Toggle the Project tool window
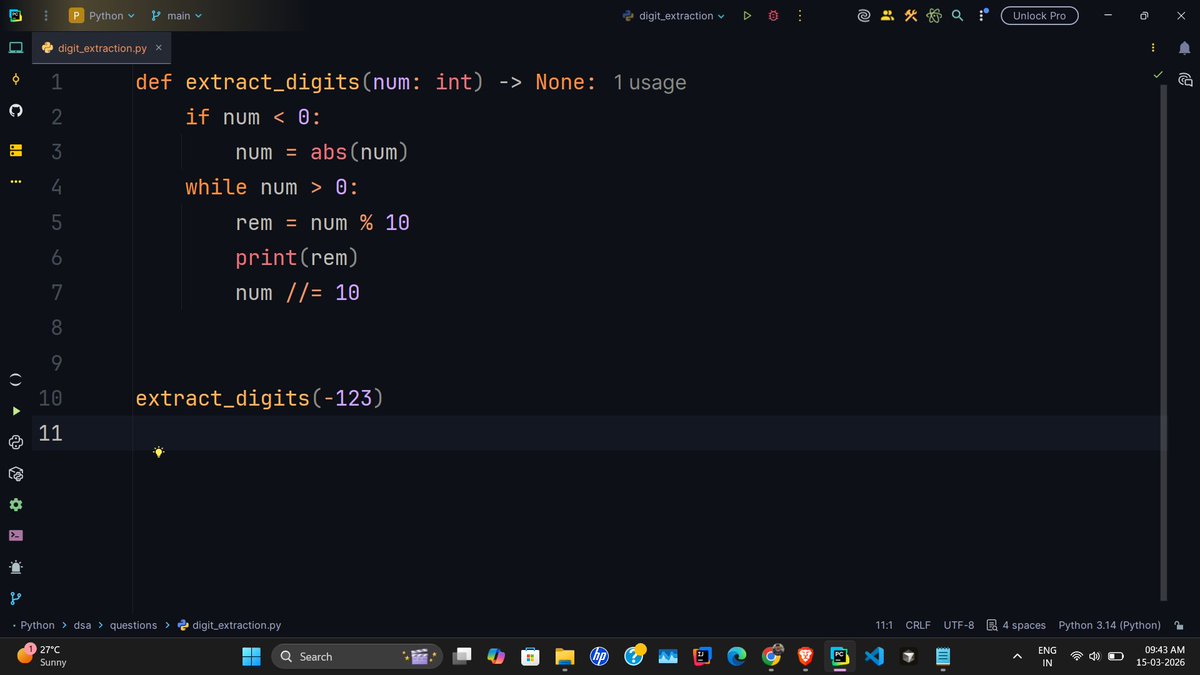The image size is (1200, 675). coord(15,47)
